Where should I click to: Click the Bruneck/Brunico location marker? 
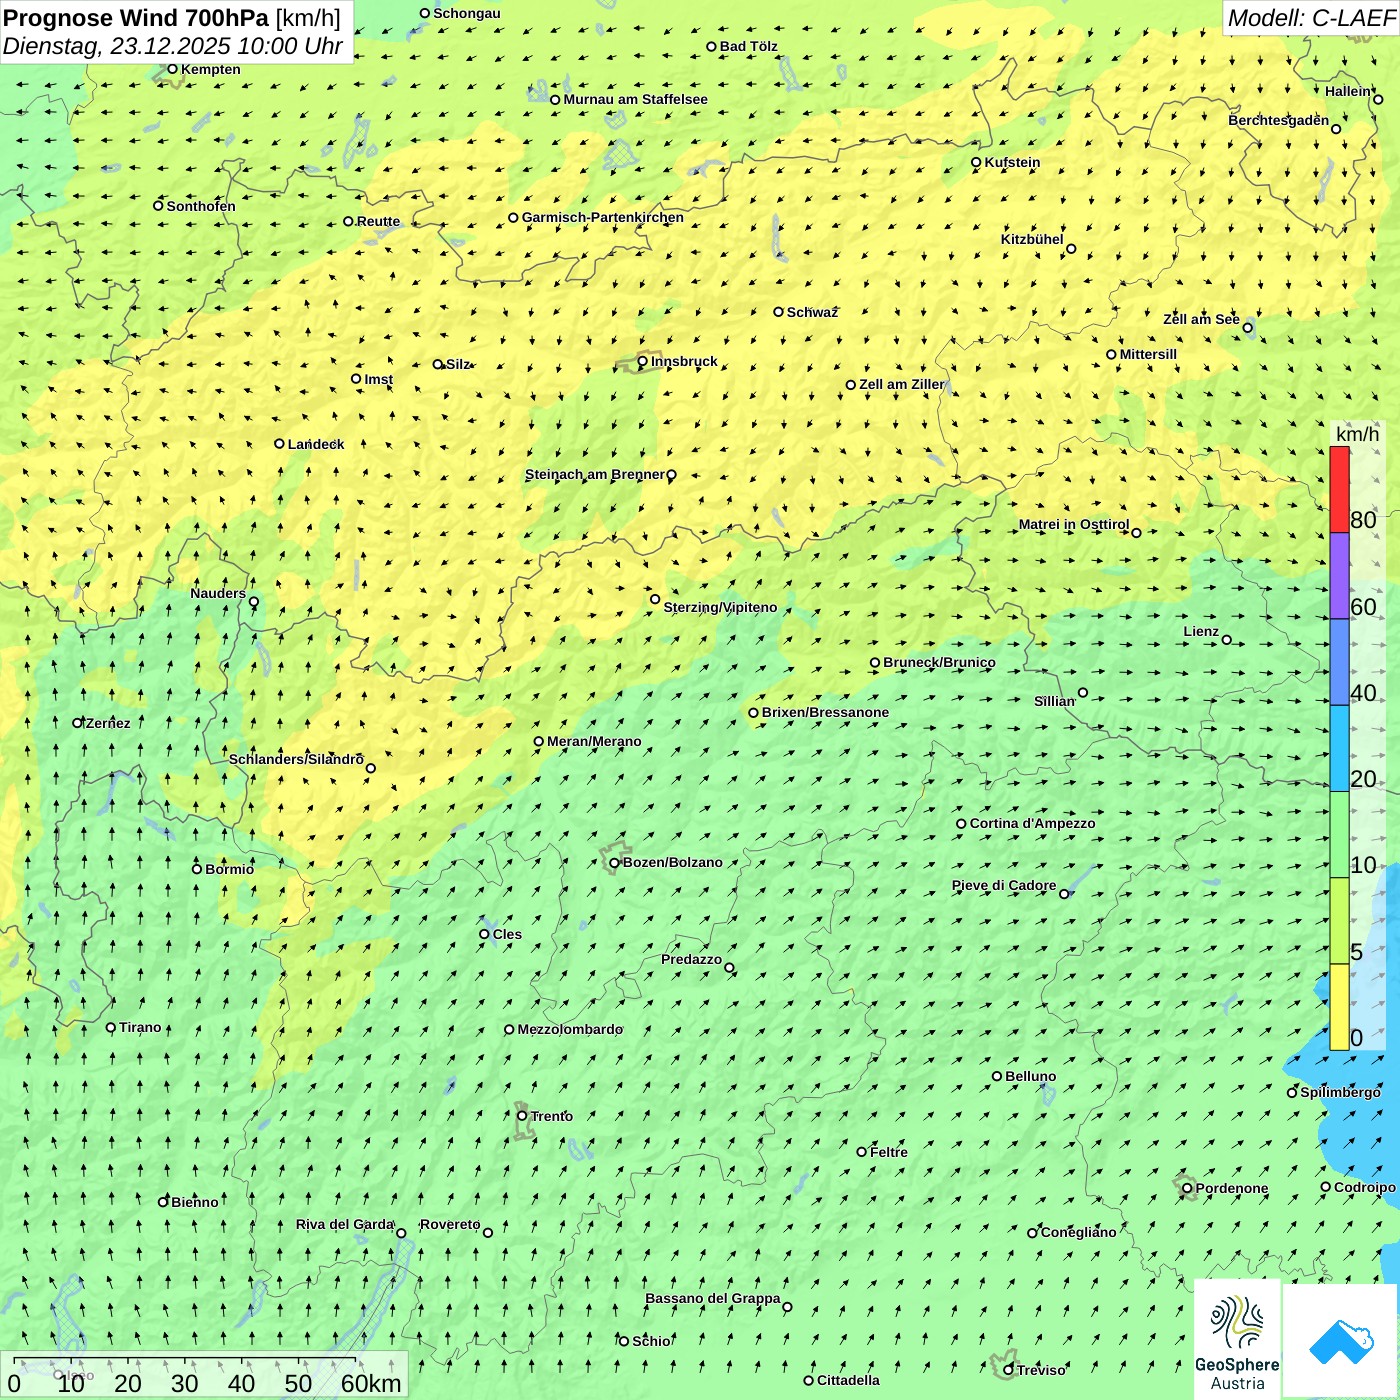coord(875,662)
